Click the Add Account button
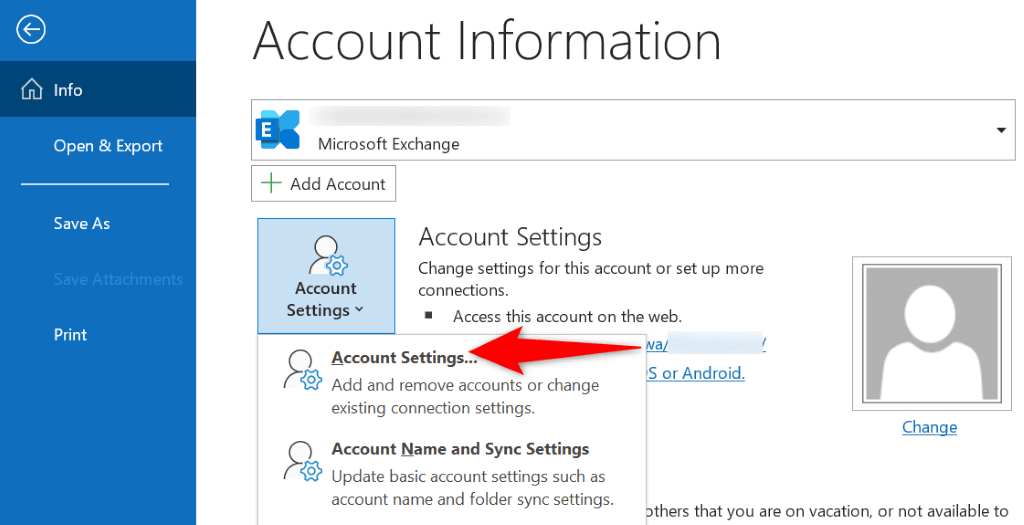 pos(324,184)
